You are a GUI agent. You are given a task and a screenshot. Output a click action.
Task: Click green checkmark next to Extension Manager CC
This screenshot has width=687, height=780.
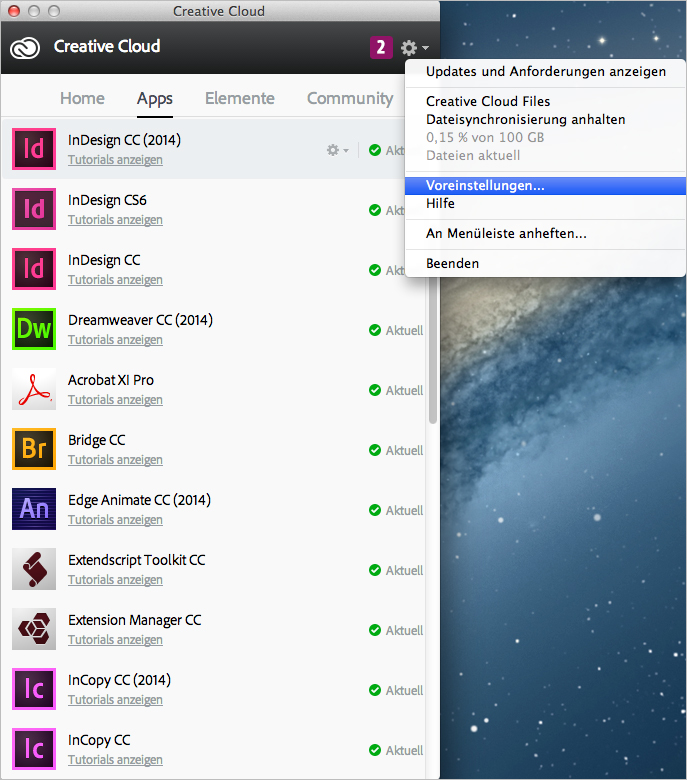(x=375, y=630)
